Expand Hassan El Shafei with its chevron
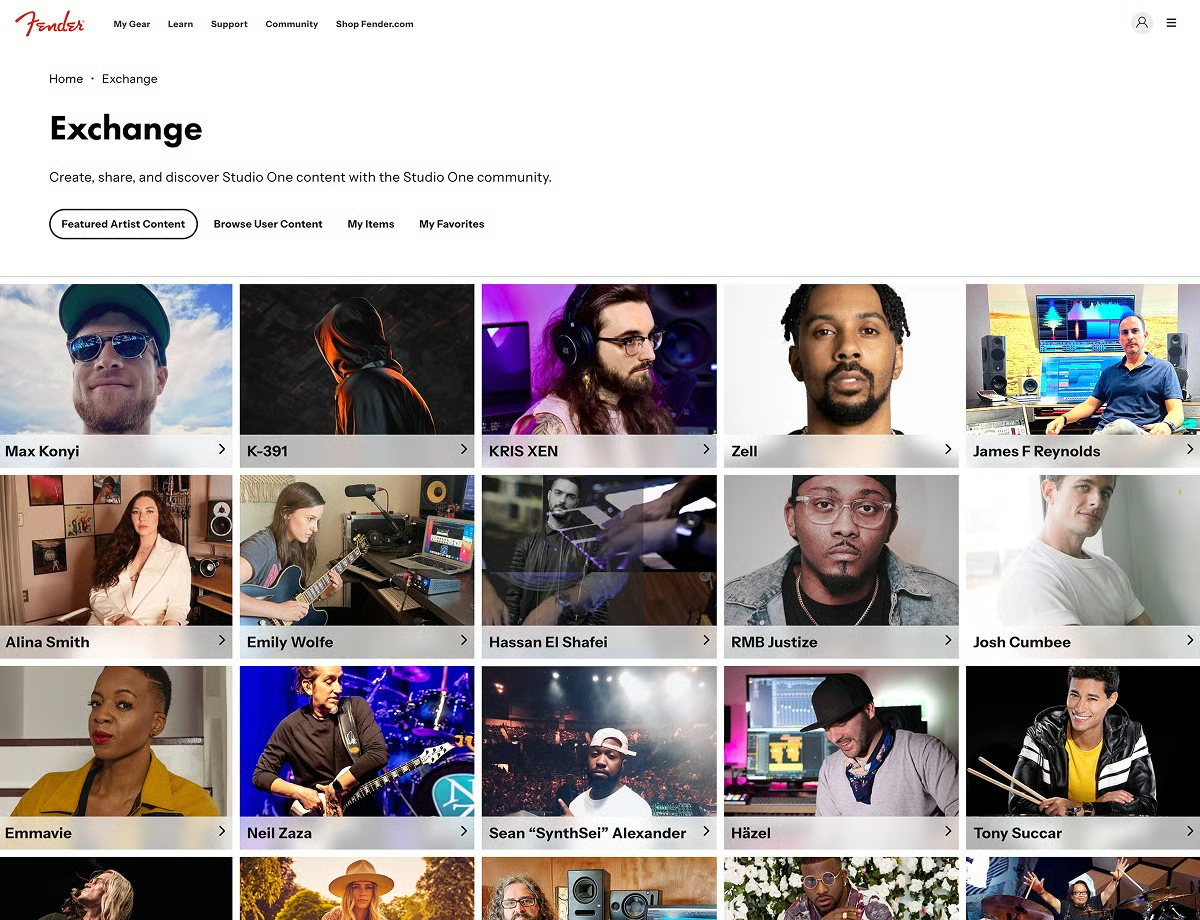The height and width of the screenshot is (920, 1200). (706, 641)
